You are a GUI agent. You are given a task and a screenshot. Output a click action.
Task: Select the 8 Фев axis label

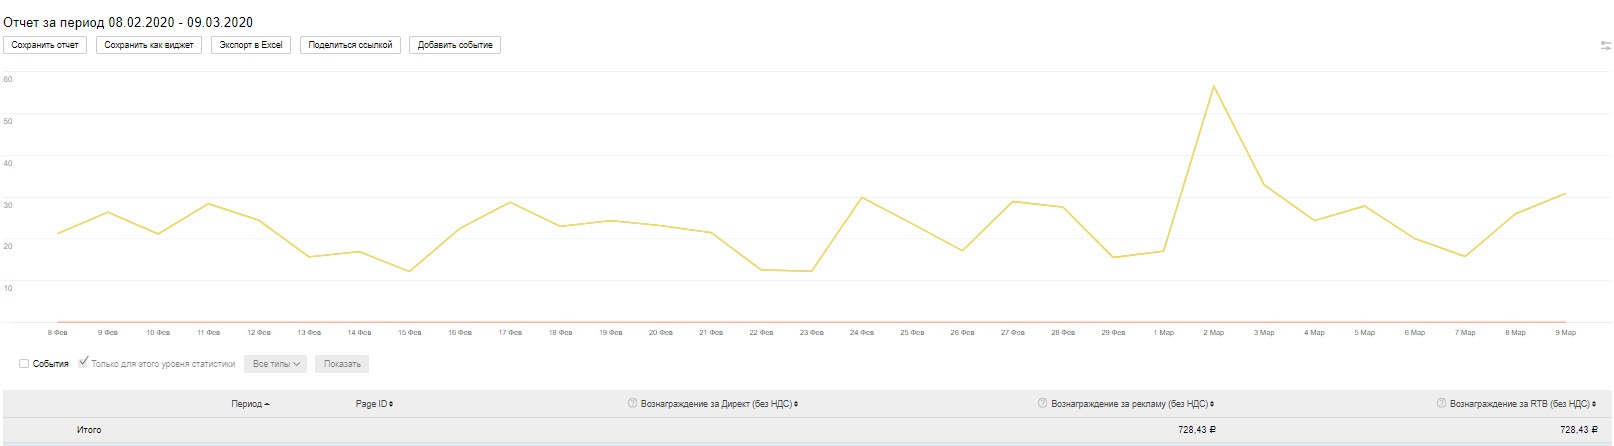coord(58,333)
